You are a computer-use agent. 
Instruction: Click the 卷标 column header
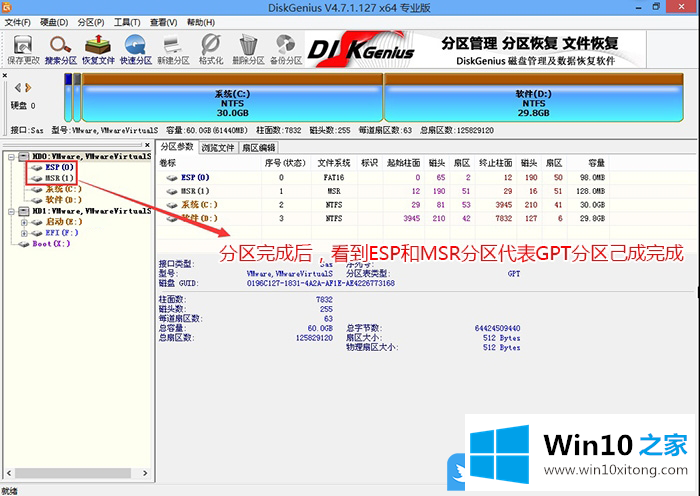[x=208, y=163]
